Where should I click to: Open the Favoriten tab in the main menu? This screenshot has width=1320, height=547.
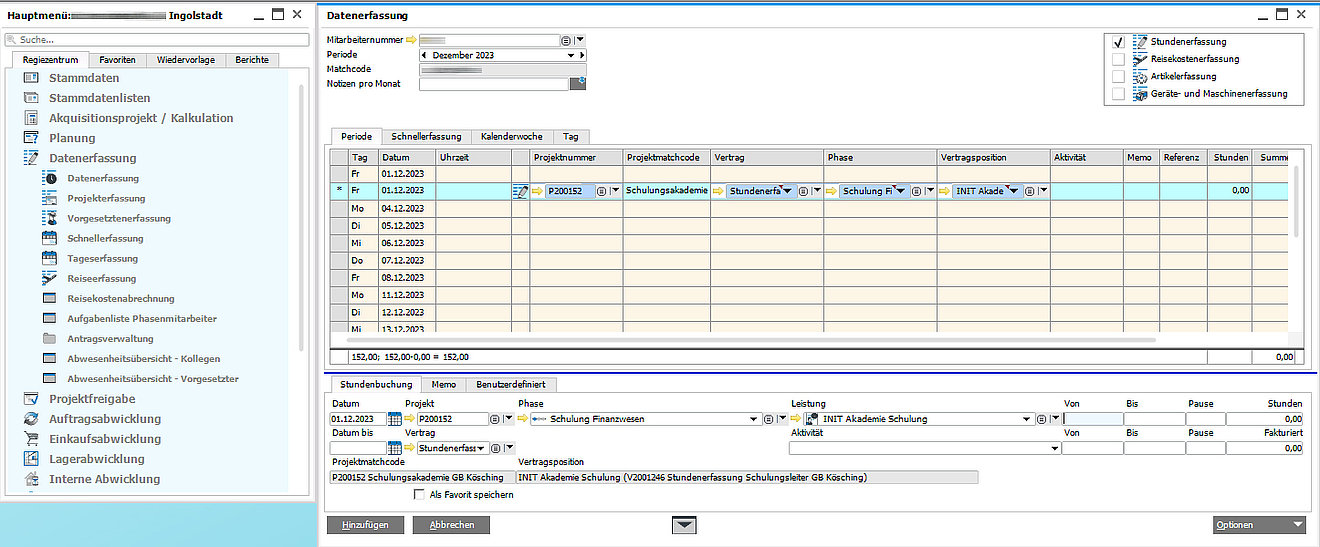tap(118, 60)
